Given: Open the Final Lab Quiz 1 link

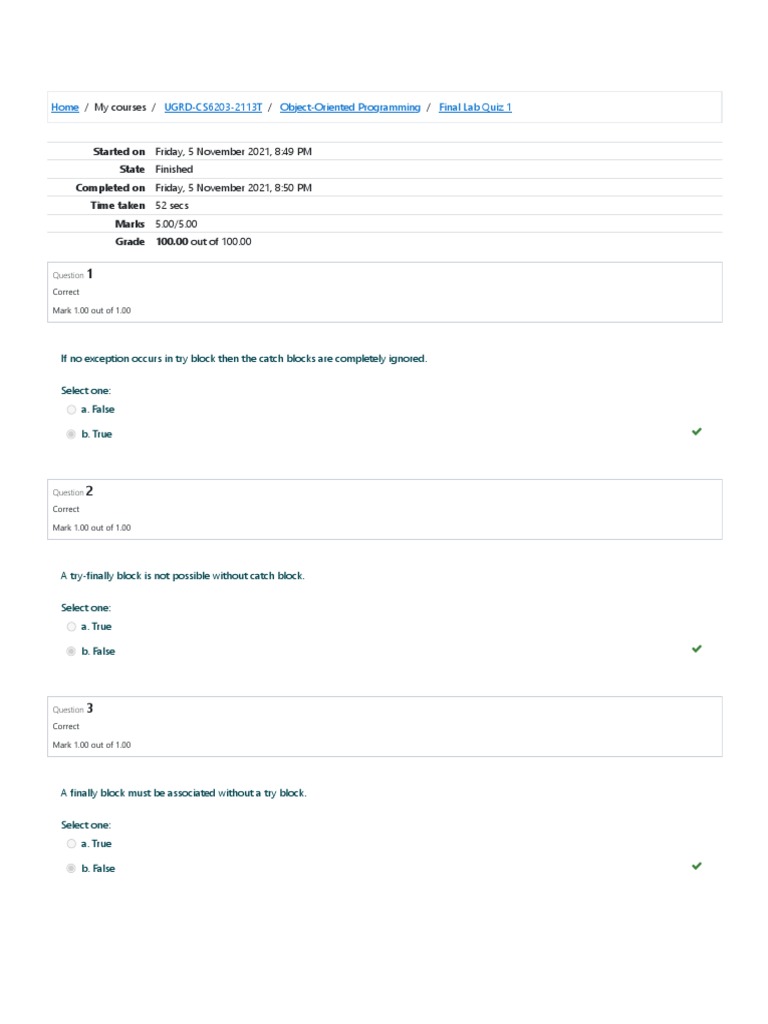Looking at the screenshot, I should [475, 107].
